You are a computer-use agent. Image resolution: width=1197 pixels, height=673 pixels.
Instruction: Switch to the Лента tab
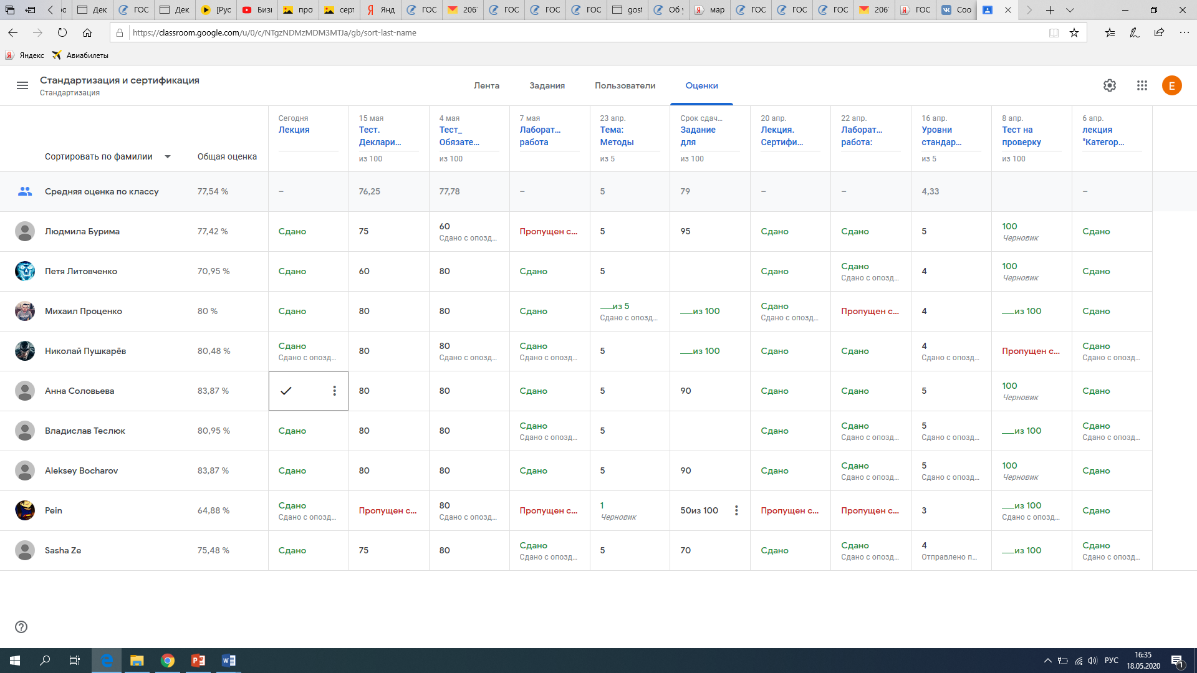(x=486, y=86)
